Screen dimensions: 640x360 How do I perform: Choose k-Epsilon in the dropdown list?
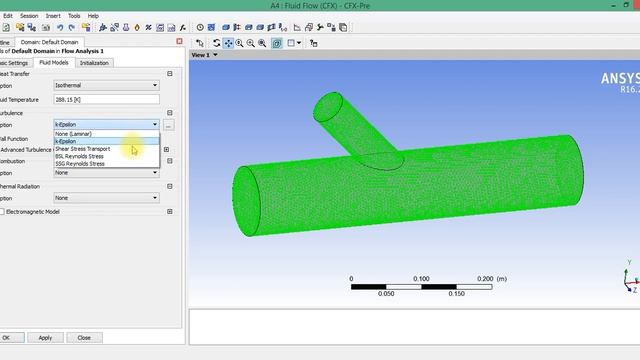106,141
